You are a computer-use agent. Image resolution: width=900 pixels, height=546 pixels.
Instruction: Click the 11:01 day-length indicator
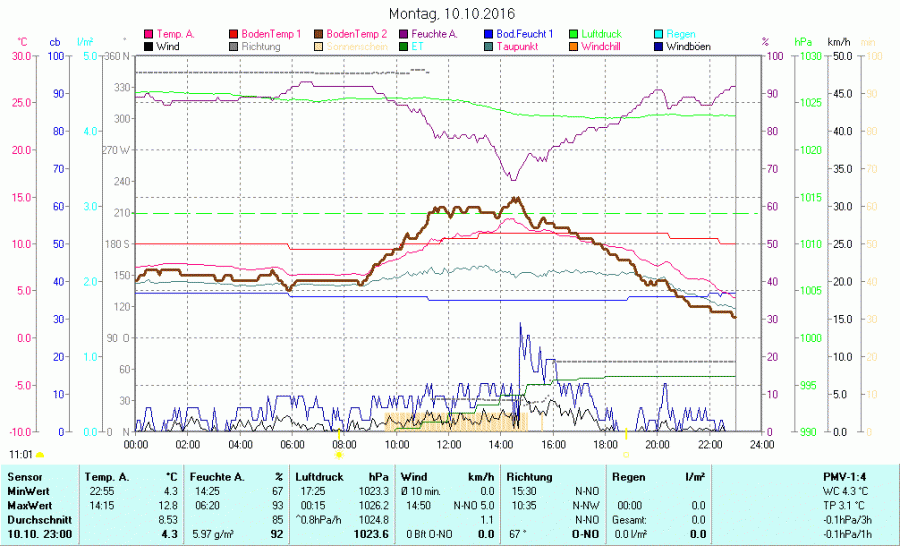click(20, 454)
